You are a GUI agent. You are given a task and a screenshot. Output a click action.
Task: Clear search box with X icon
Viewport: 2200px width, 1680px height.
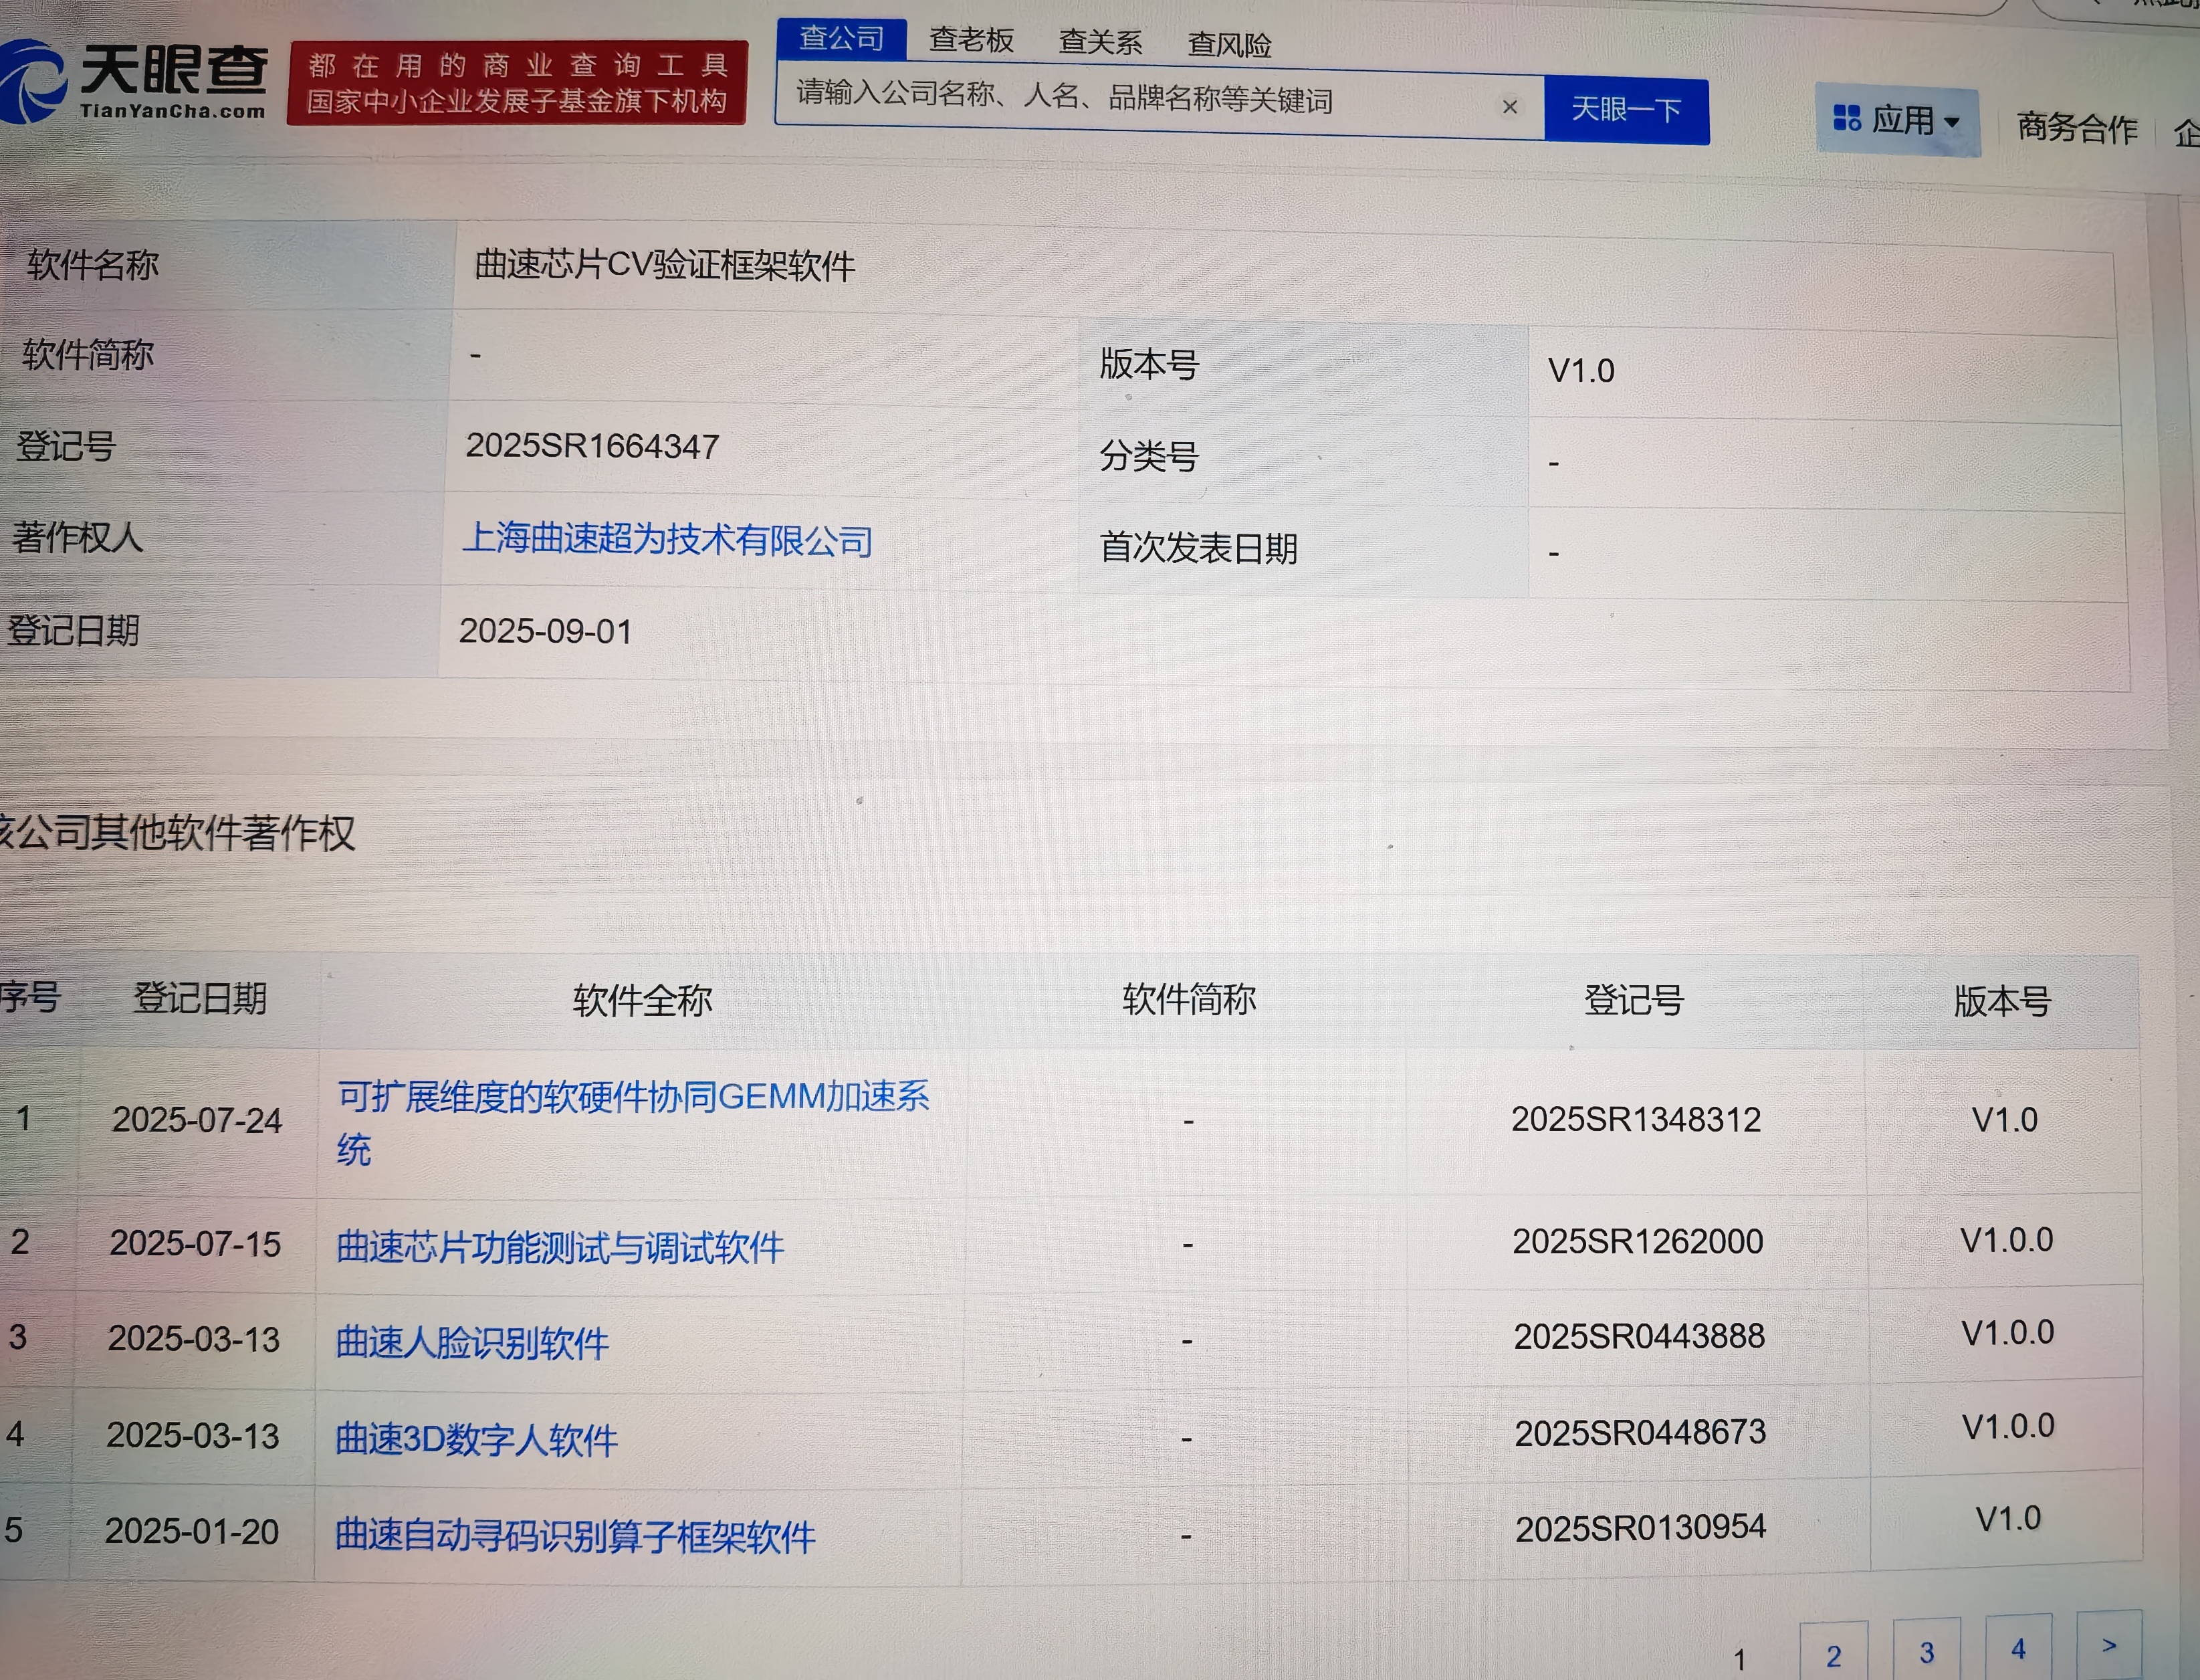(1510, 106)
